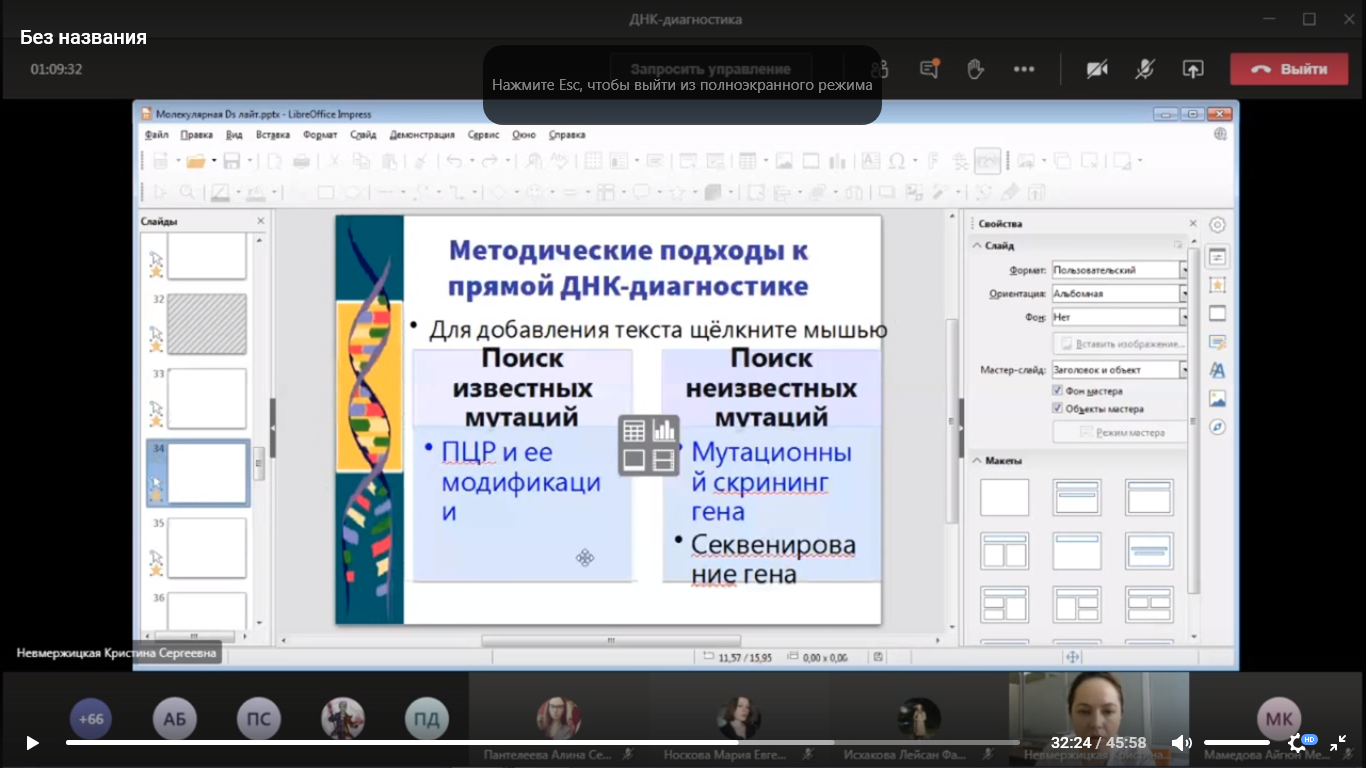
Task: Open the Мастер-слайд dropdown
Action: pos(1120,370)
